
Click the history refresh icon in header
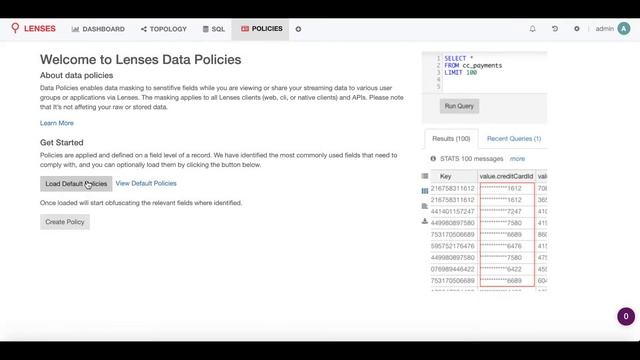click(x=555, y=29)
